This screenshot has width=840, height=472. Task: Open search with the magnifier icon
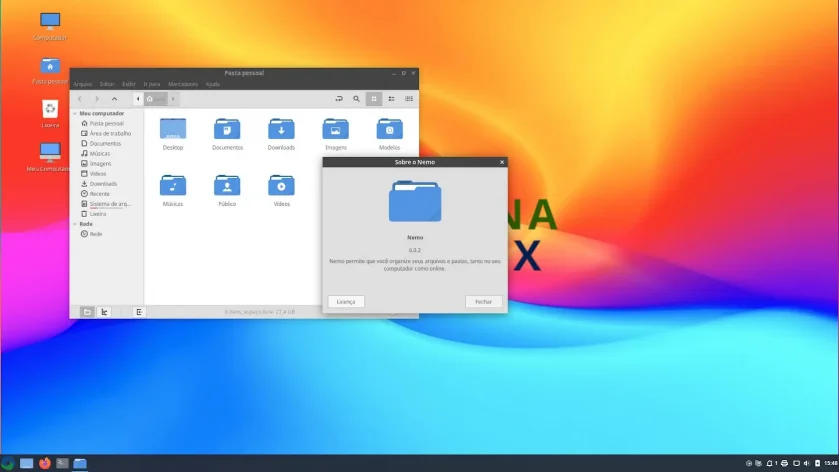(356, 99)
